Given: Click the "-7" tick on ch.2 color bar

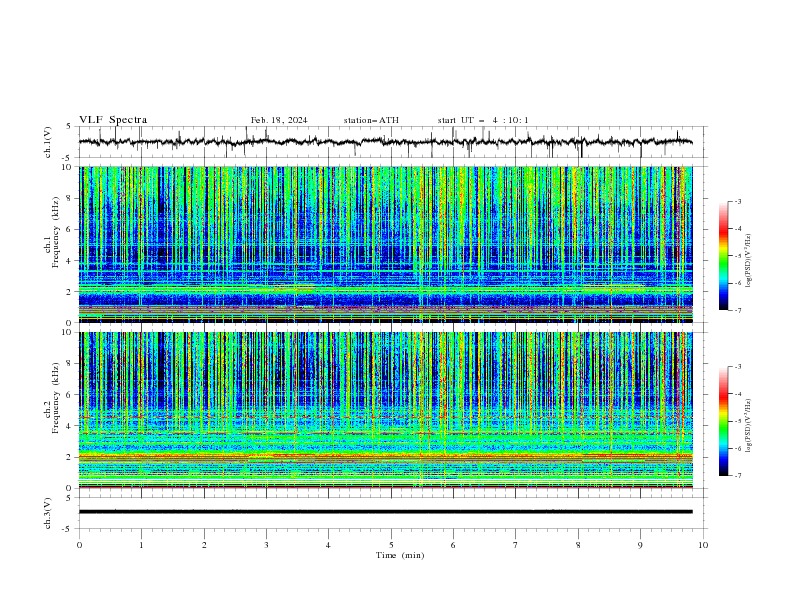Looking at the screenshot, I should coord(738,475).
